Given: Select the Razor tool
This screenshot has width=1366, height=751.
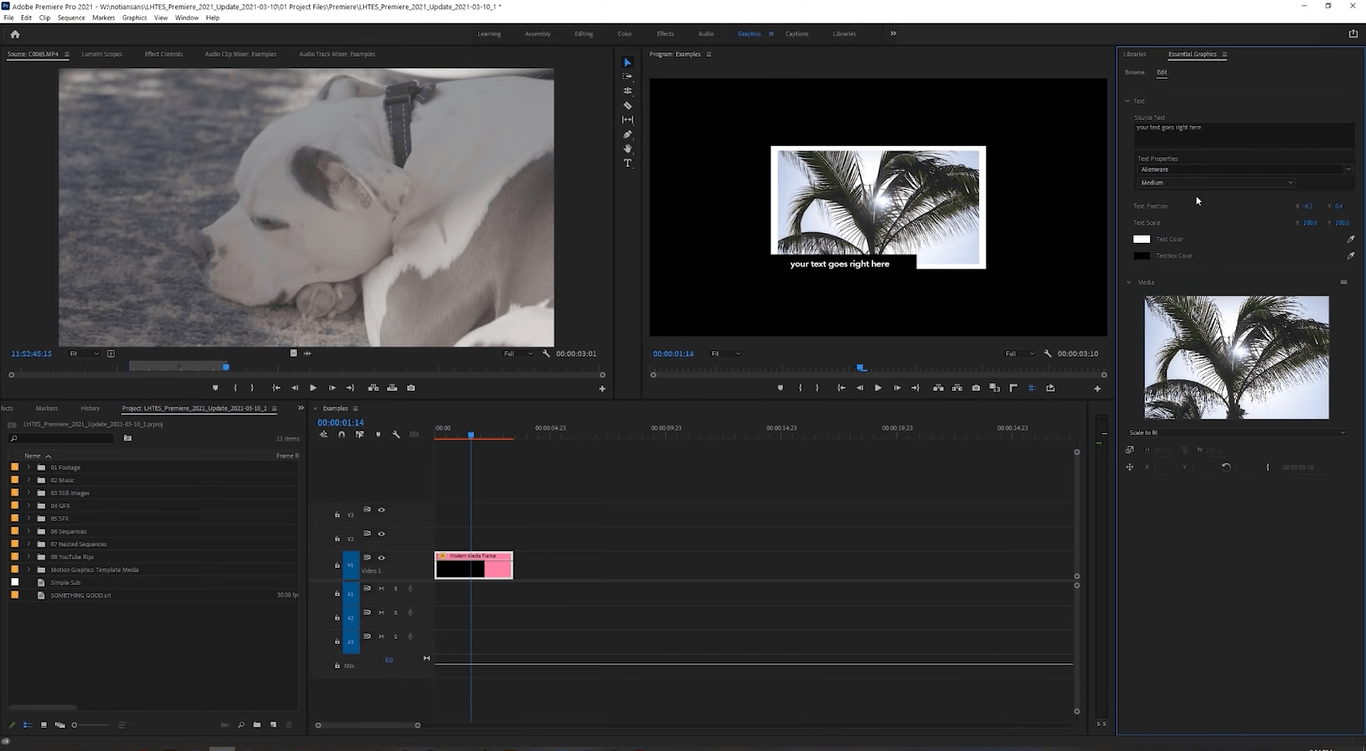Looking at the screenshot, I should pos(627,105).
